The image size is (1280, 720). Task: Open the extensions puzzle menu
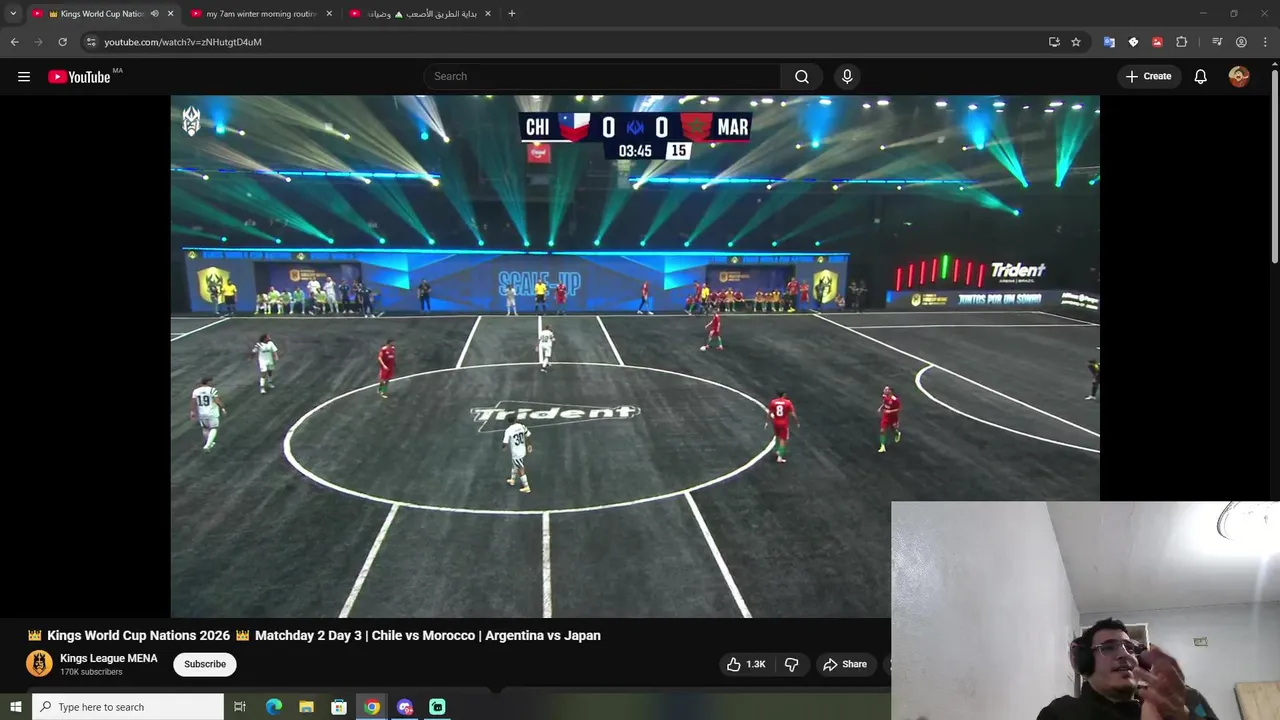(1181, 42)
